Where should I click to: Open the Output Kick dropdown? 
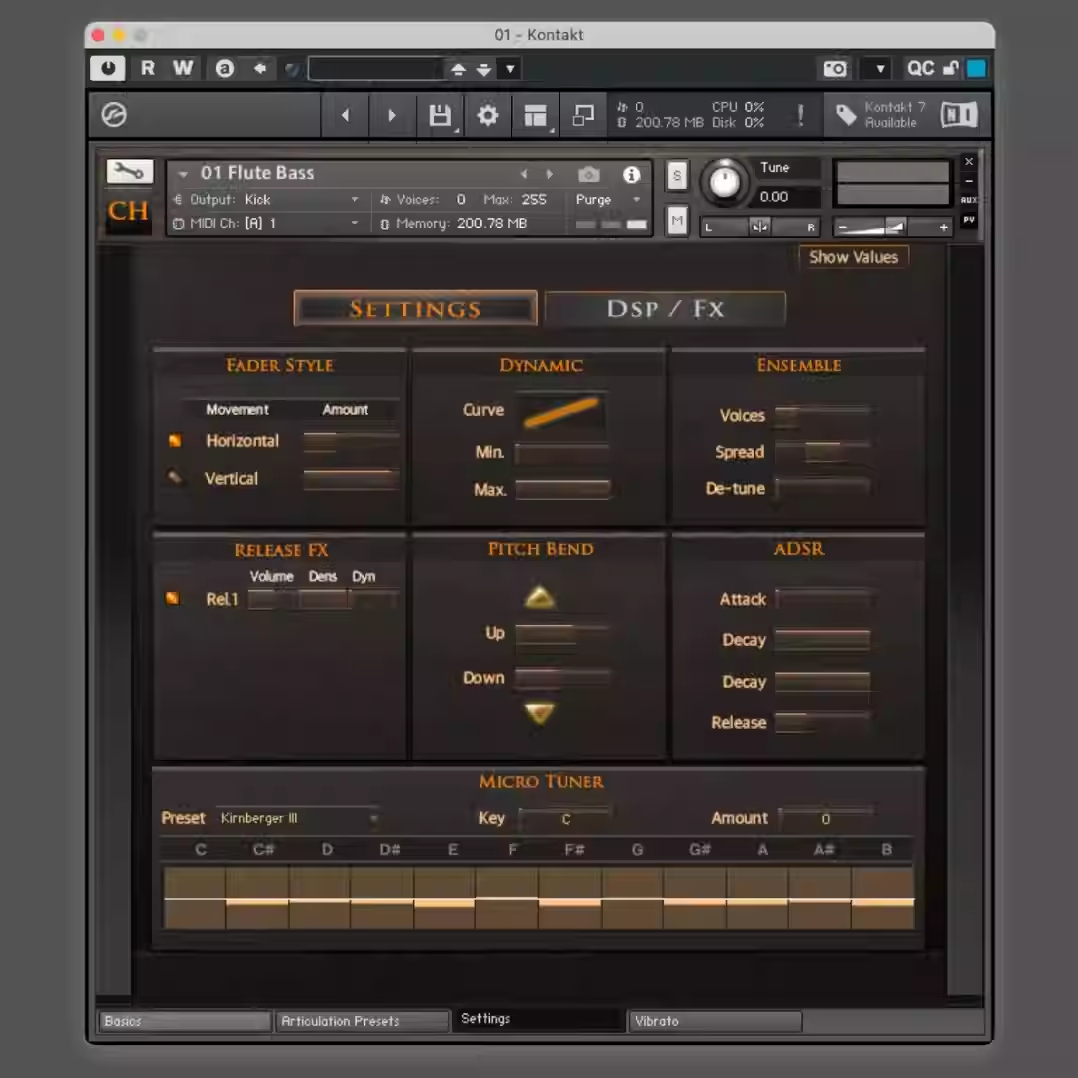(x=266, y=199)
